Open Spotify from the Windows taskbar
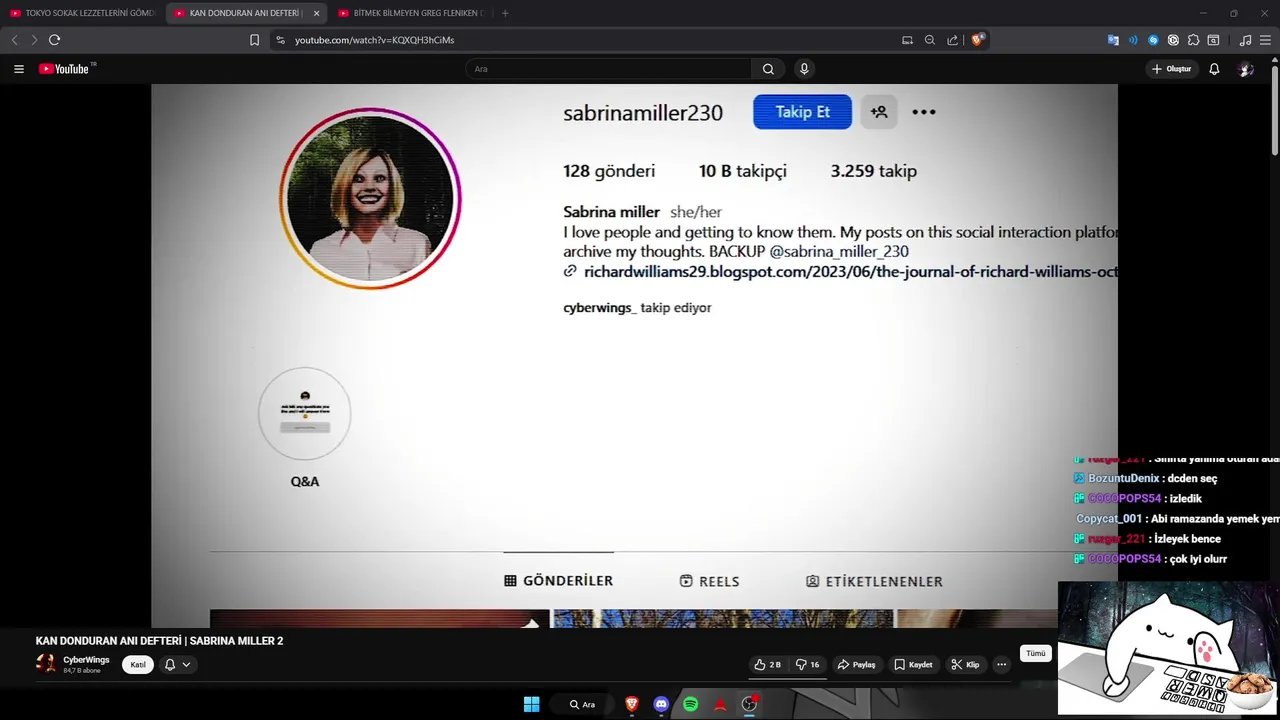This screenshot has width=1280, height=720. tap(690, 704)
